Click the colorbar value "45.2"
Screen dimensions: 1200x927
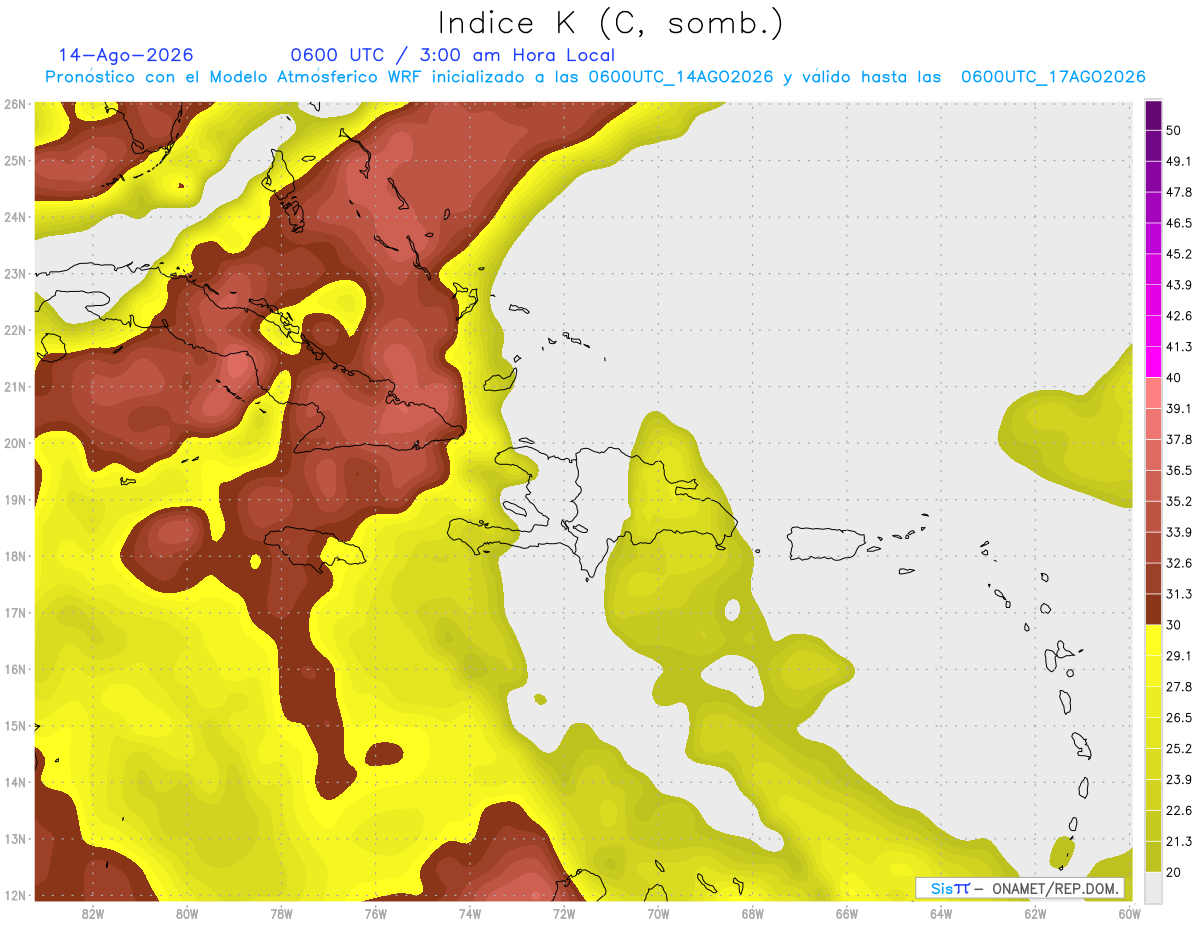click(x=1179, y=254)
